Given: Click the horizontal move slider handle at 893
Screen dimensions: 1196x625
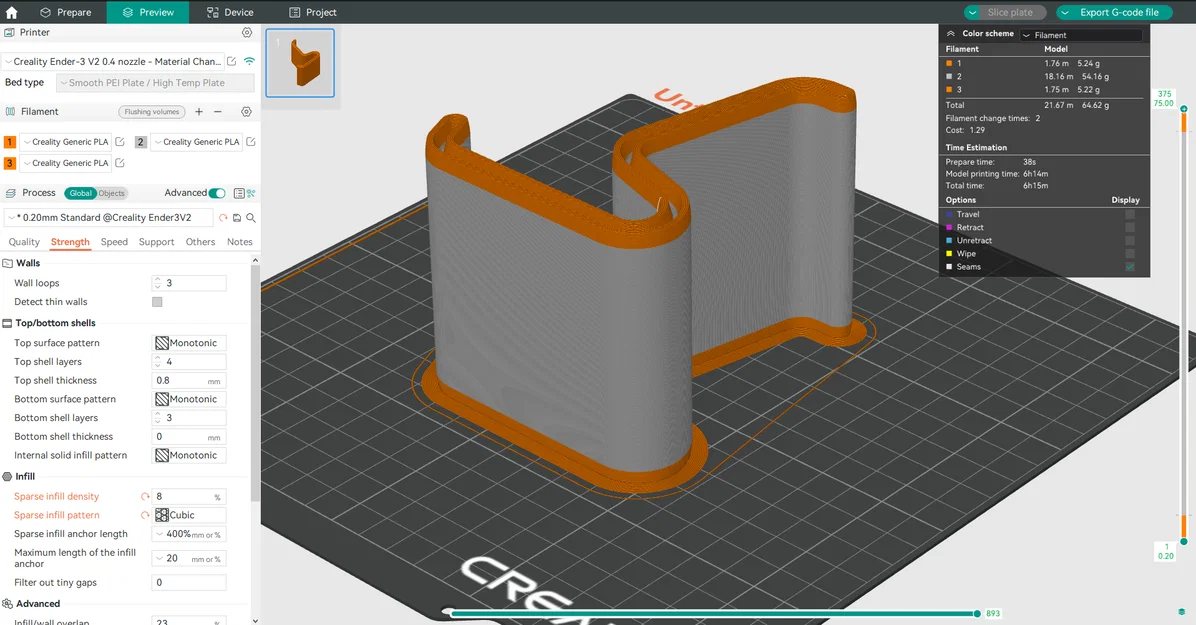Looking at the screenshot, I should point(977,614).
